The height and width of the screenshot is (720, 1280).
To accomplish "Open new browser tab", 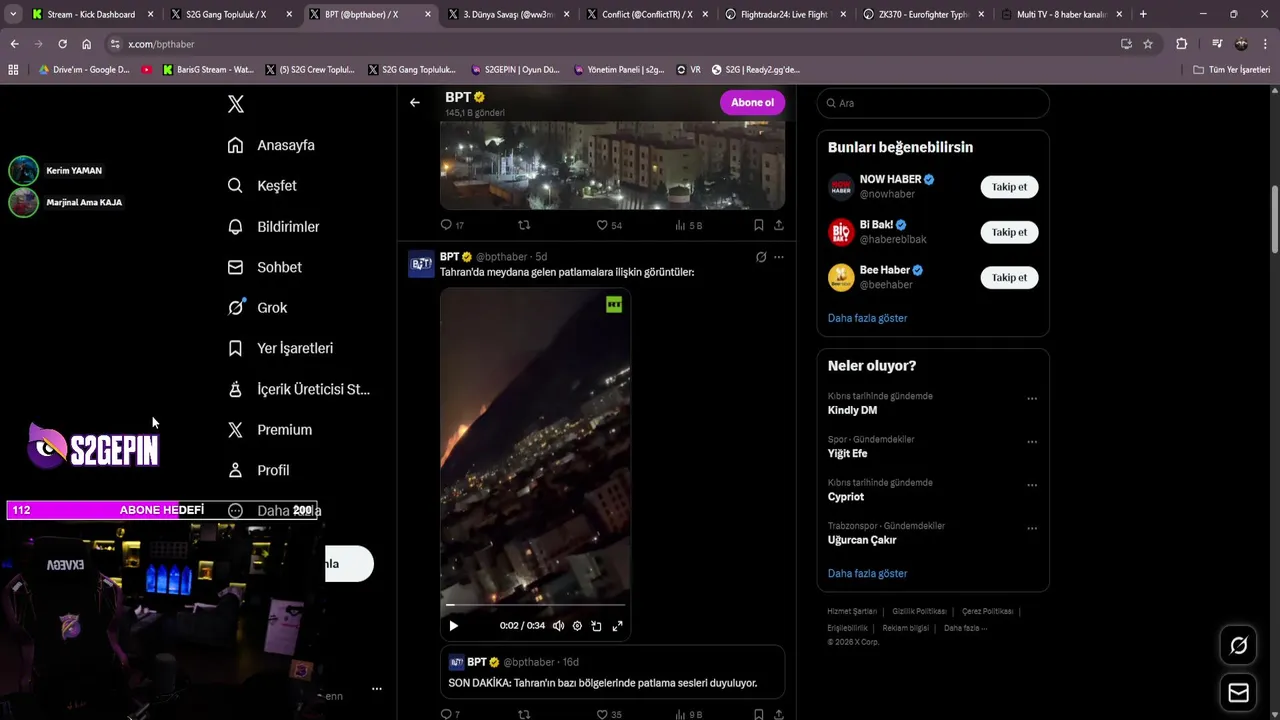I will pos(1143,14).
